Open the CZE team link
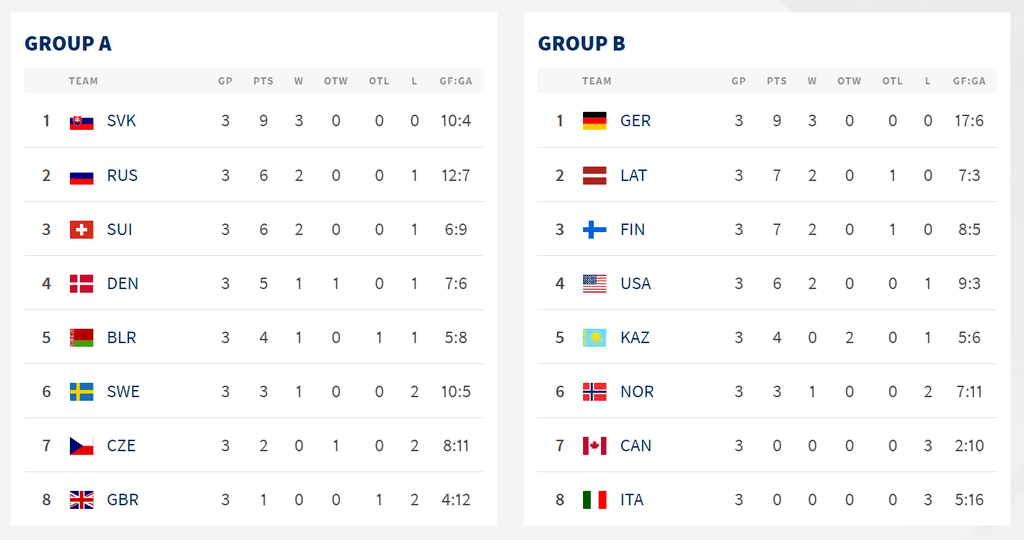This screenshot has height=540, width=1024. (x=122, y=446)
